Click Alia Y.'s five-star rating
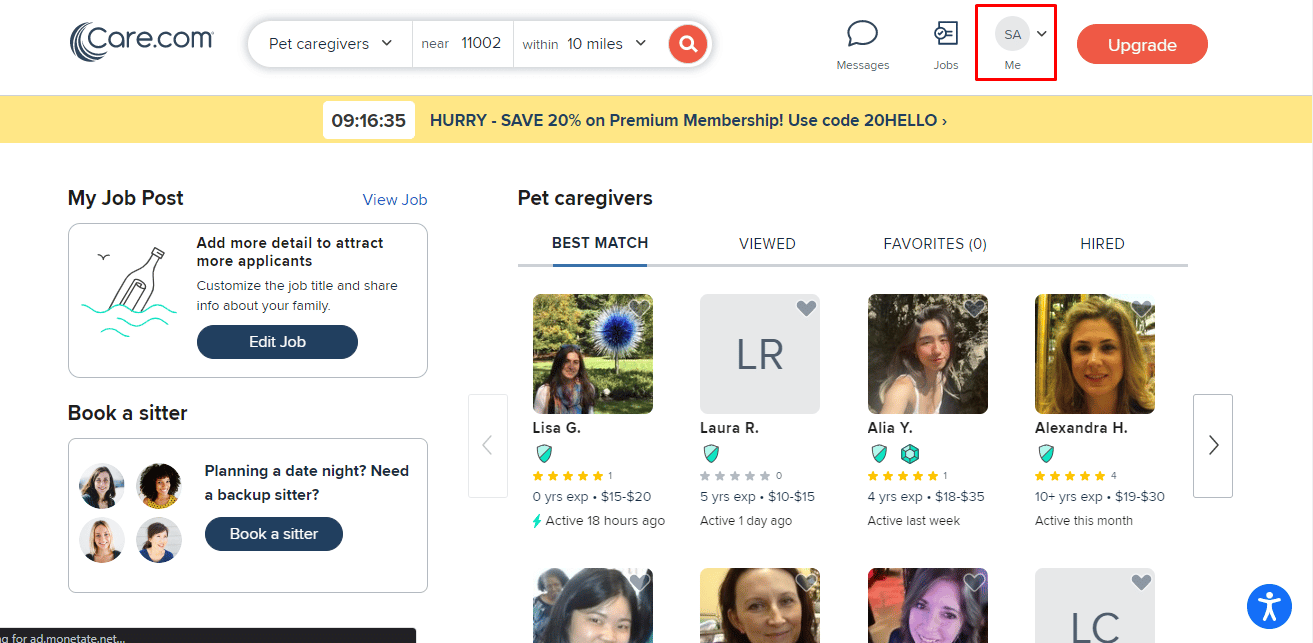The image size is (1313, 643). point(903,476)
